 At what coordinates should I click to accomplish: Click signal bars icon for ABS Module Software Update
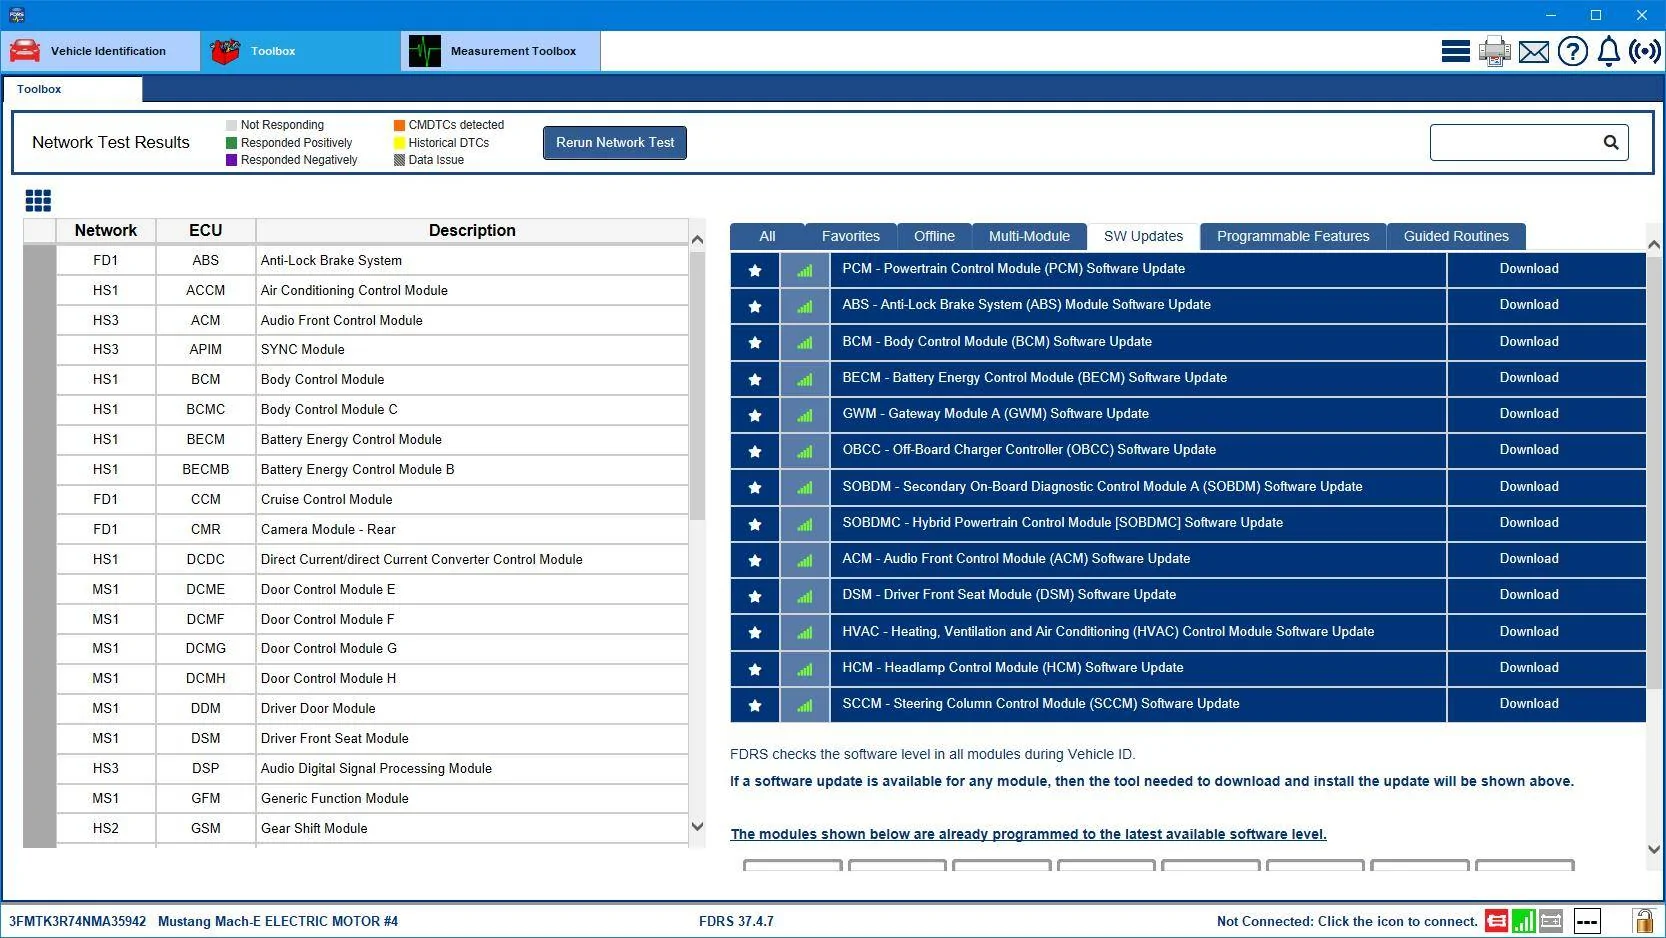point(805,306)
